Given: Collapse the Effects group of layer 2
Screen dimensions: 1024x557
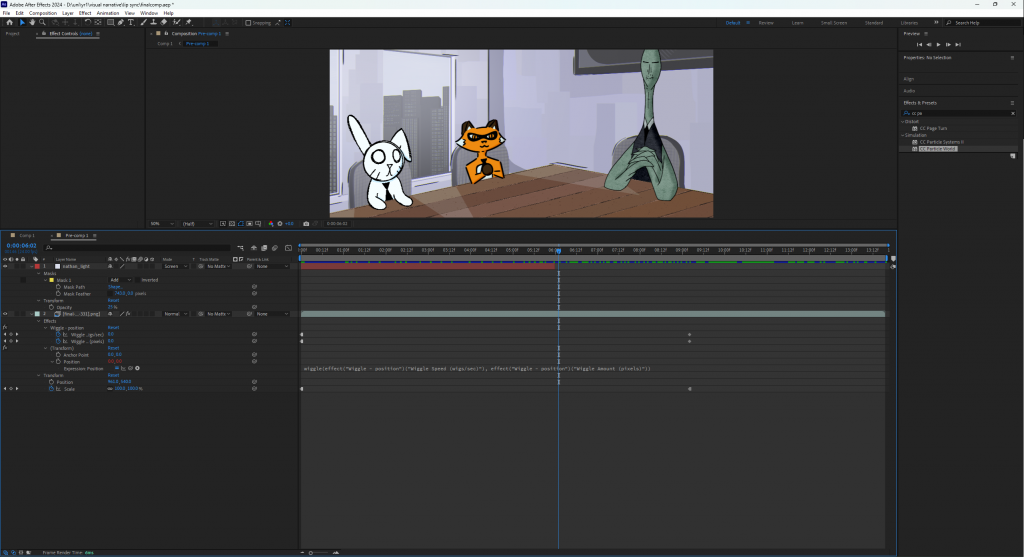Looking at the screenshot, I should (39, 321).
